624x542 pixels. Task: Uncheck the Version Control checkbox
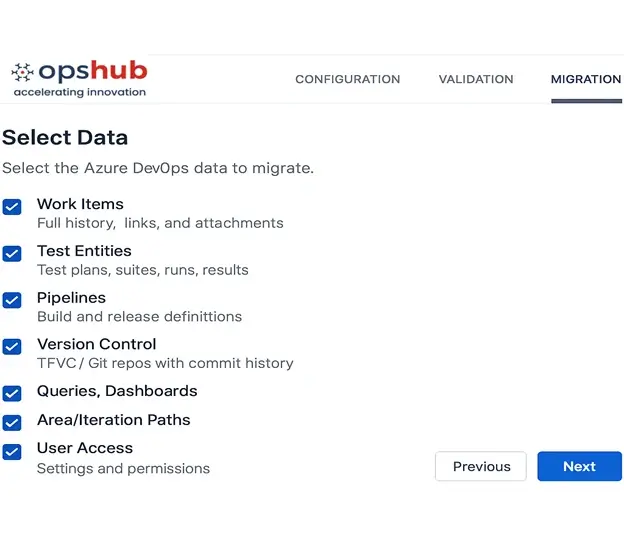(x=12, y=347)
